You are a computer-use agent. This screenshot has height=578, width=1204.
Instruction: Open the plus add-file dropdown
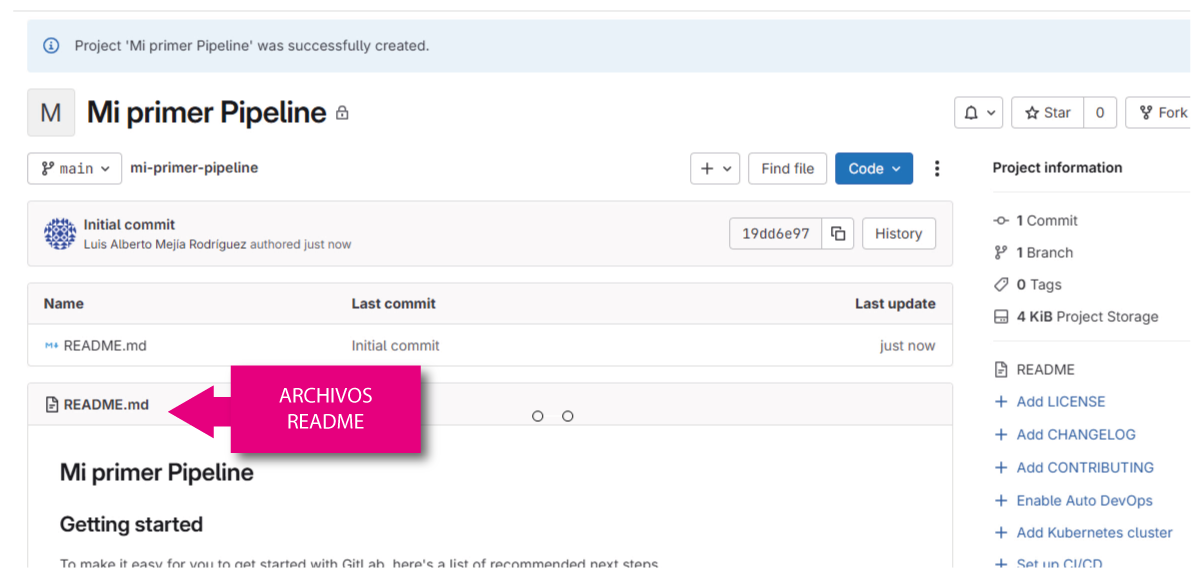714,169
